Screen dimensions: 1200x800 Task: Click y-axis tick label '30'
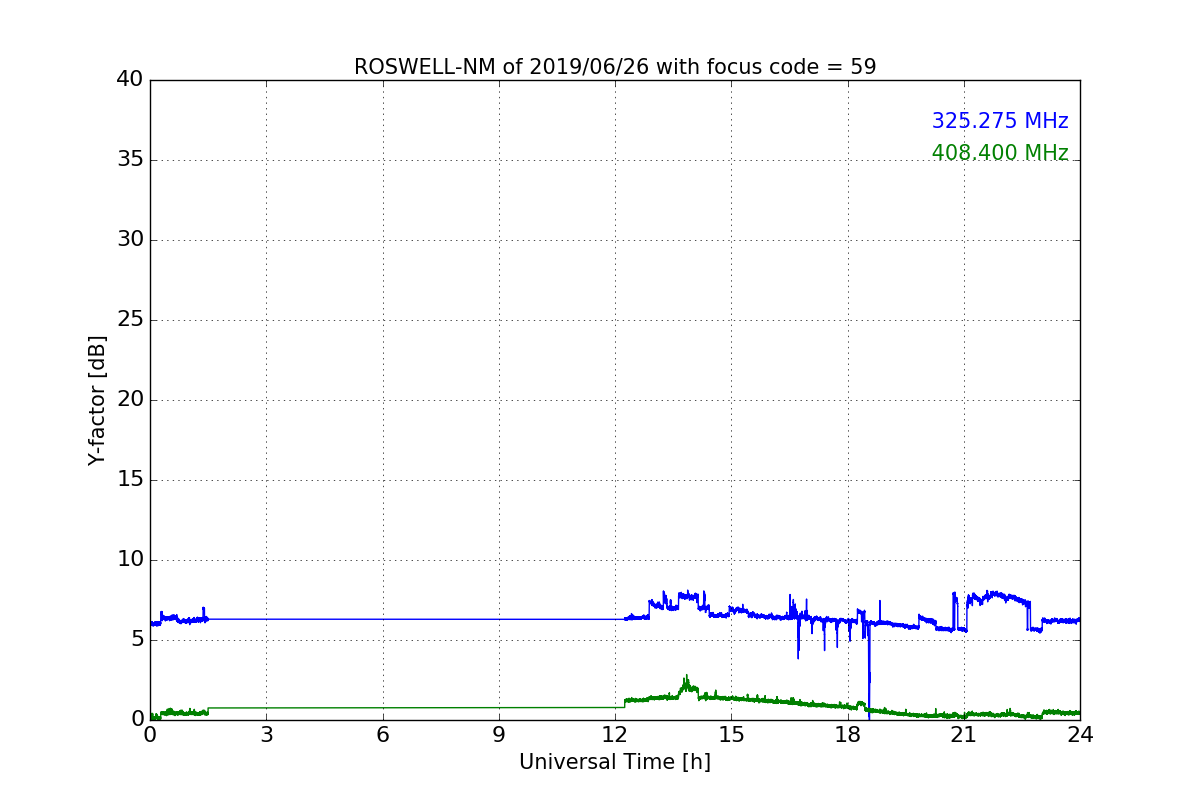[x=130, y=239]
